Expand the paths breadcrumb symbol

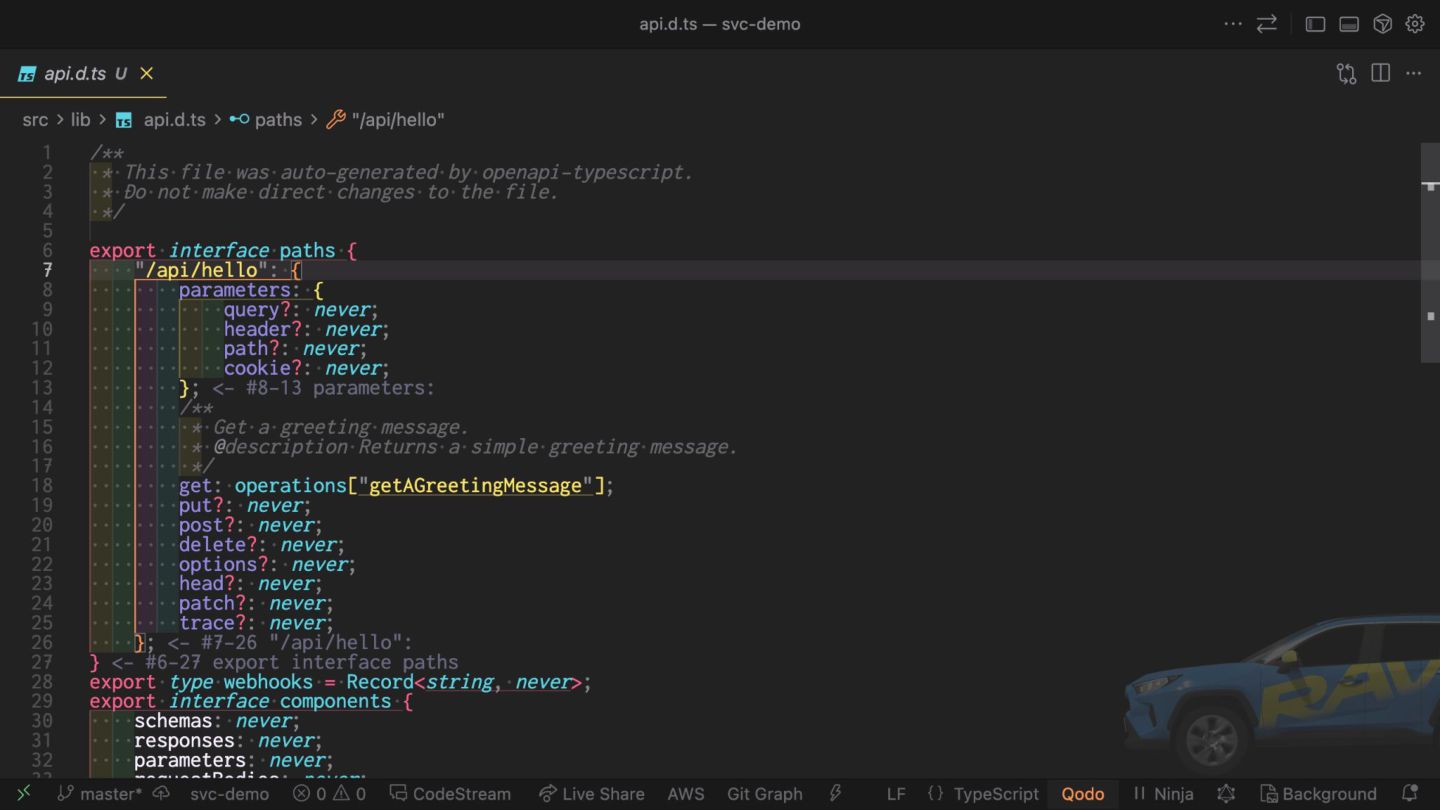(x=277, y=120)
